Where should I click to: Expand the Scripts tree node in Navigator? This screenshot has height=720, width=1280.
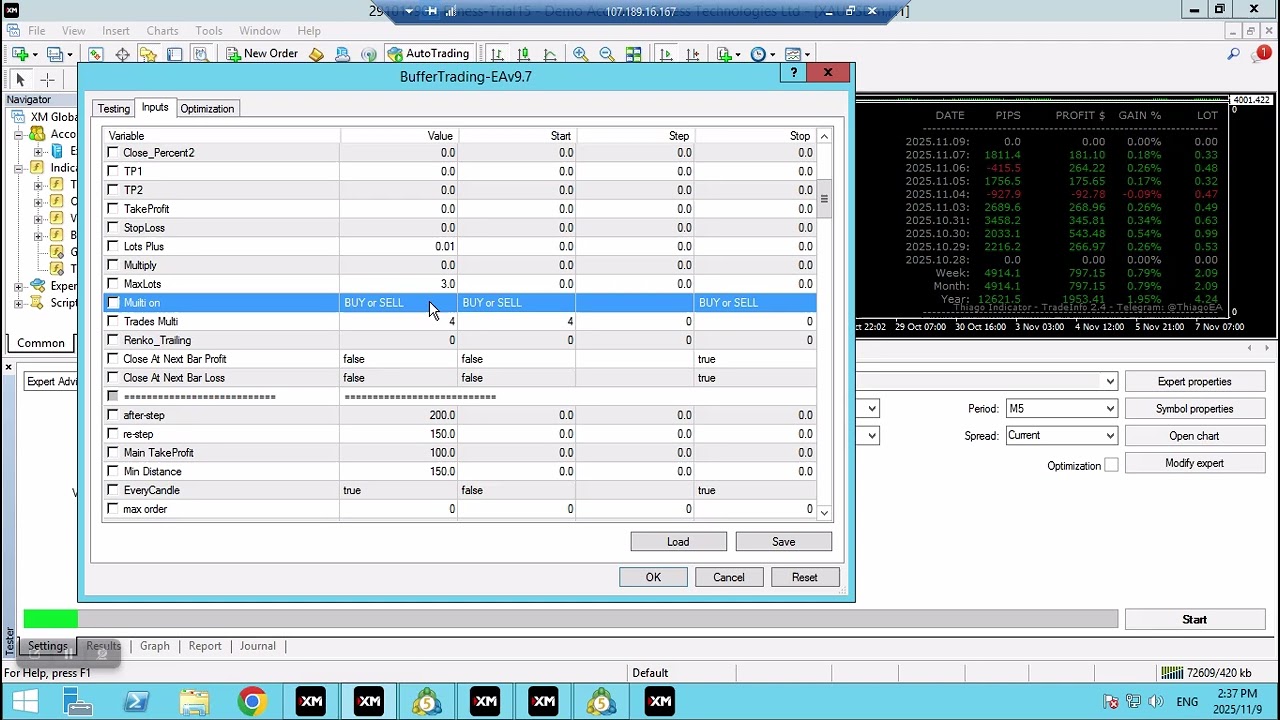point(19,303)
